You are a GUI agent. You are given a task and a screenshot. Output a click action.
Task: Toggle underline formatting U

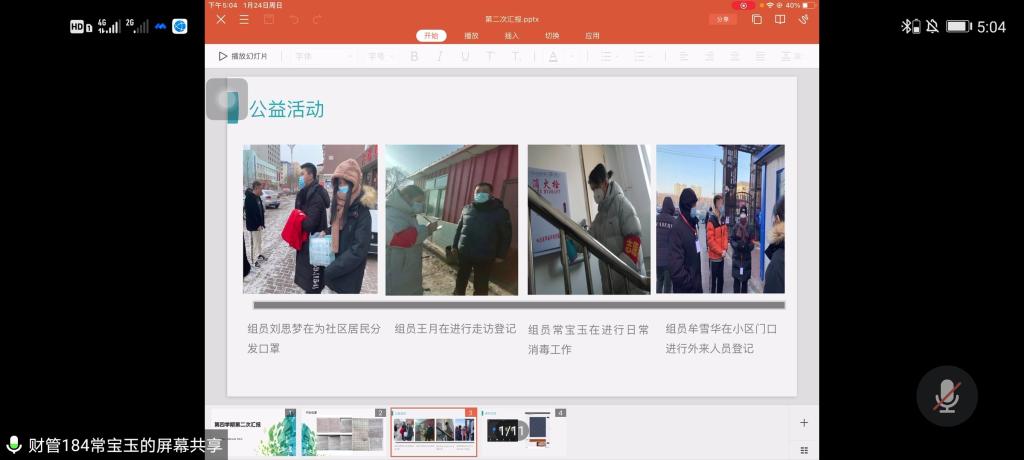click(465, 57)
